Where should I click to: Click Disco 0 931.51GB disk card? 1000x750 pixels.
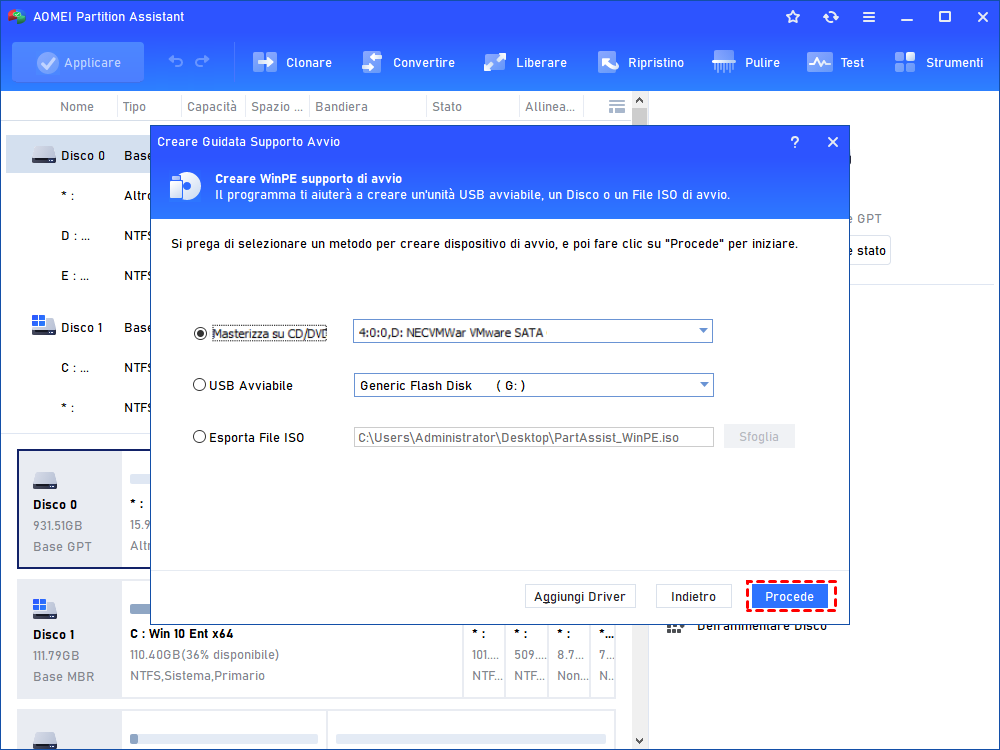coord(70,508)
